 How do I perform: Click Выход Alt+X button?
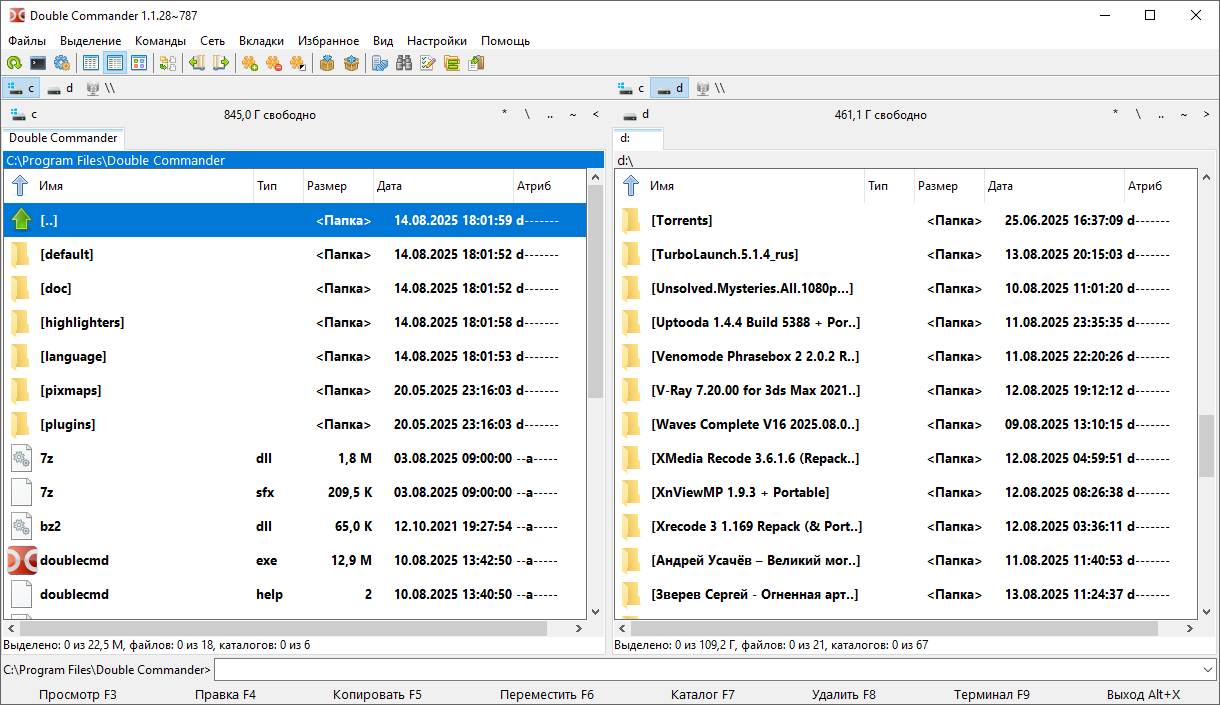point(1143,694)
